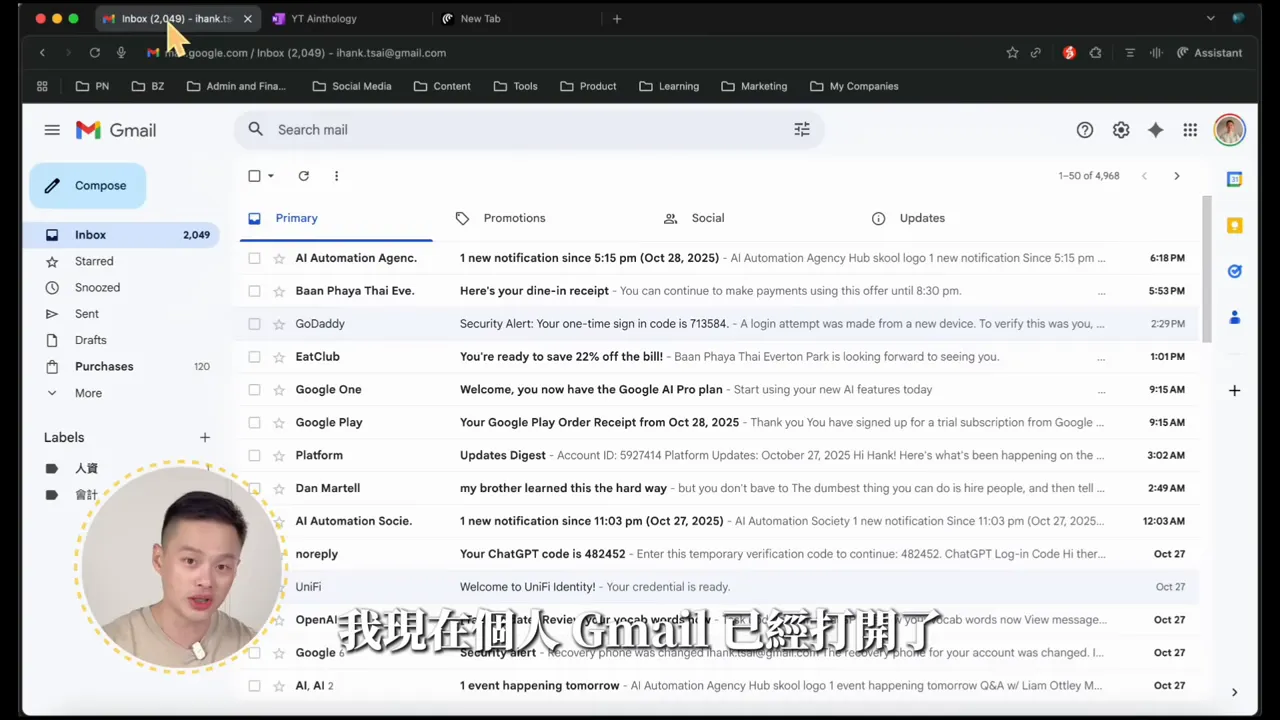Compose a new email
The height and width of the screenshot is (720, 1280).
(88, 186)
